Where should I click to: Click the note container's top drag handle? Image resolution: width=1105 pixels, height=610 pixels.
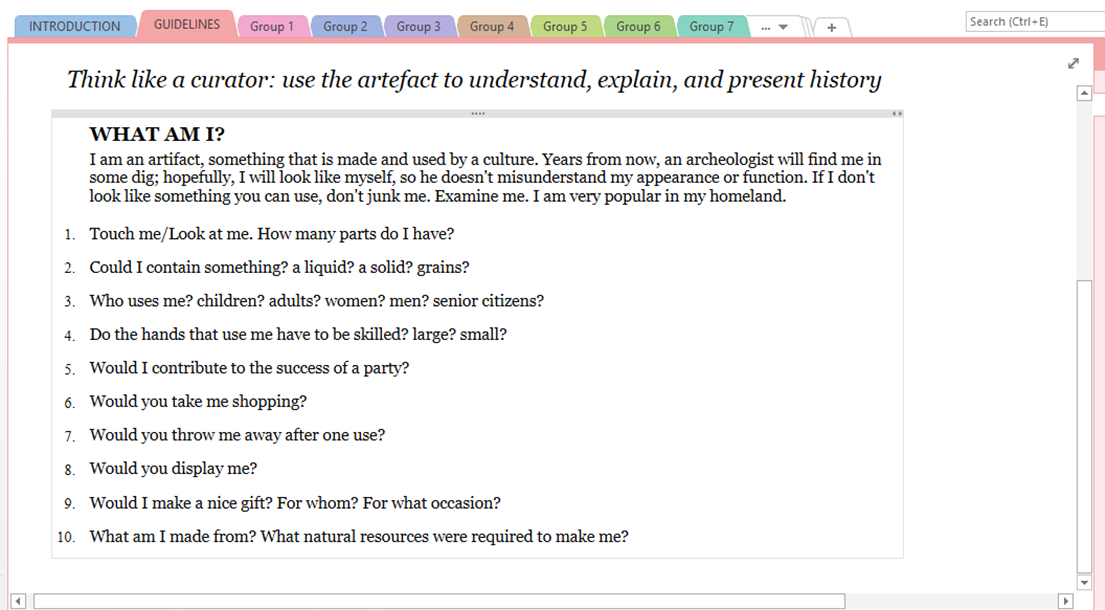point(477,114)
